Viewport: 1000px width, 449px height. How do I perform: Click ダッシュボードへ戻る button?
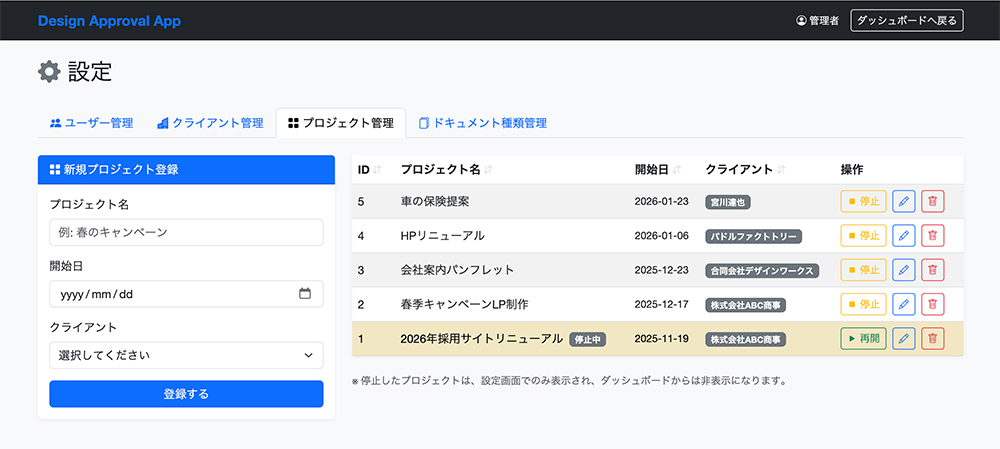pos(907,20)
